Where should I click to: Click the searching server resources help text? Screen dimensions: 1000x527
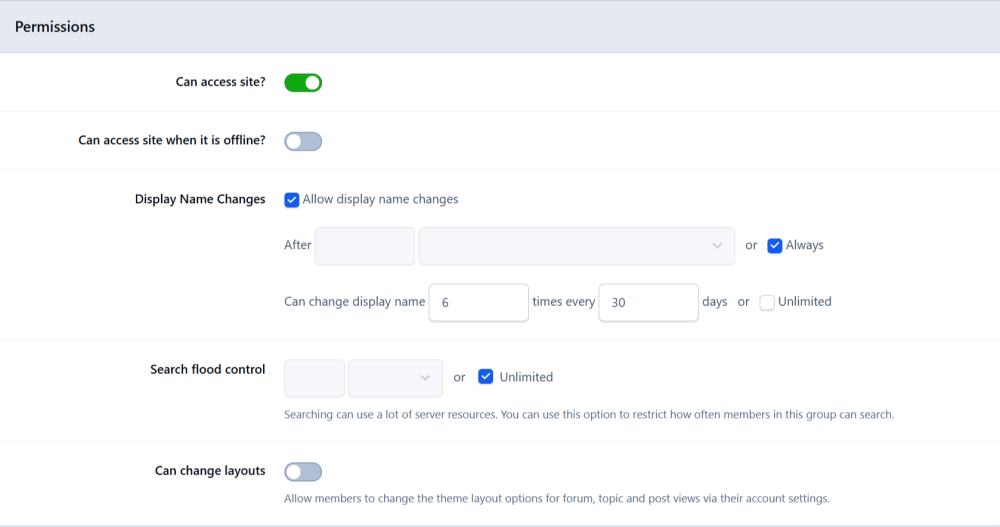coord(589,415)
